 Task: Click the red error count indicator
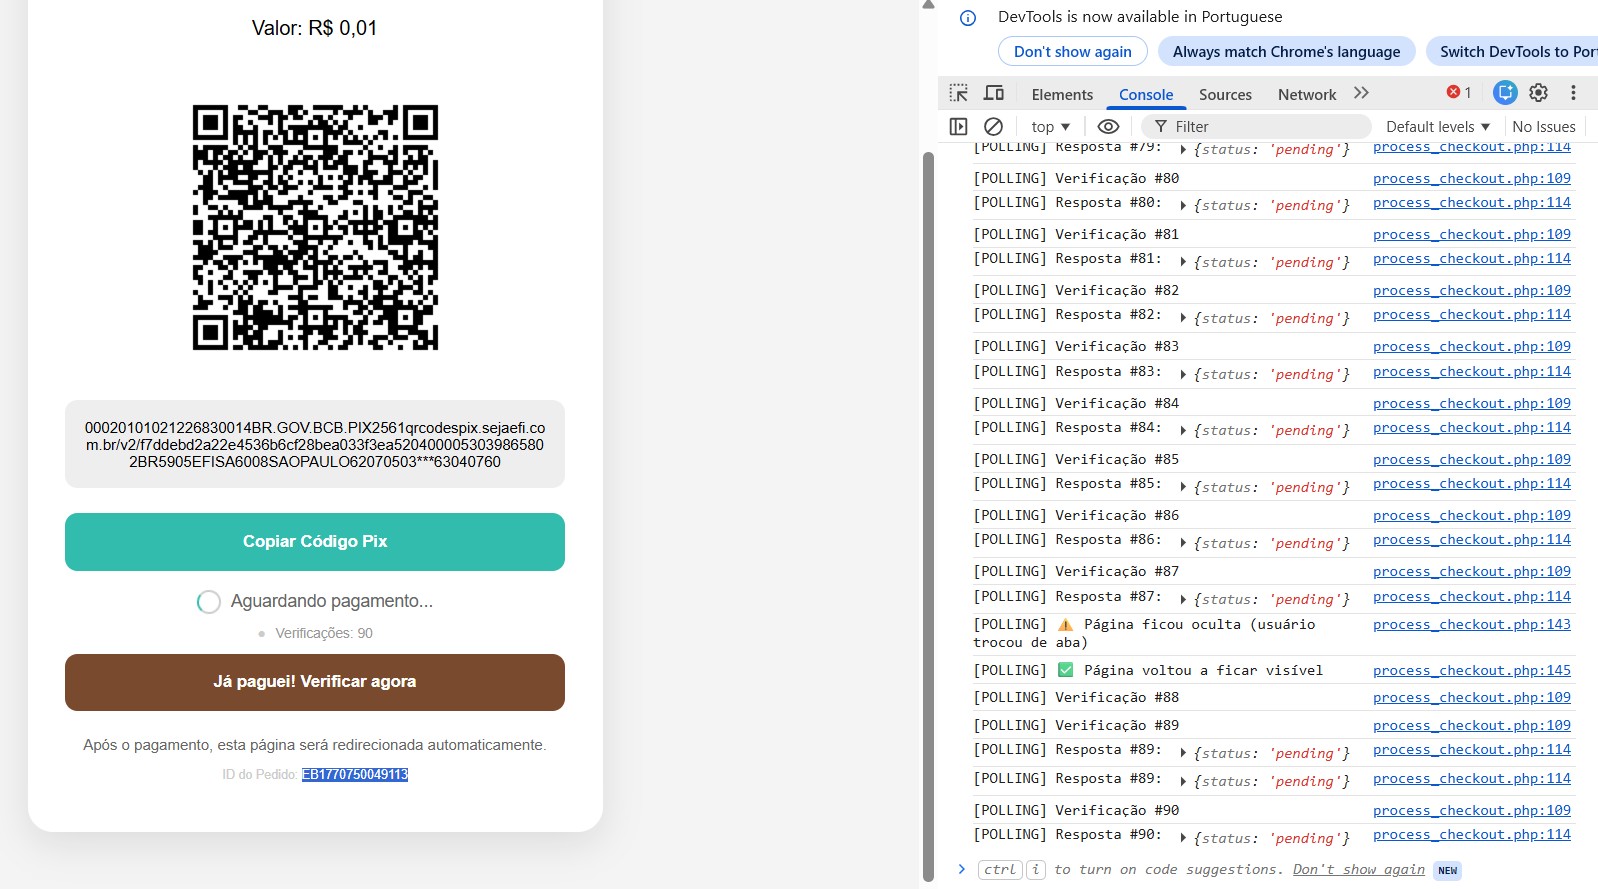1458,93
